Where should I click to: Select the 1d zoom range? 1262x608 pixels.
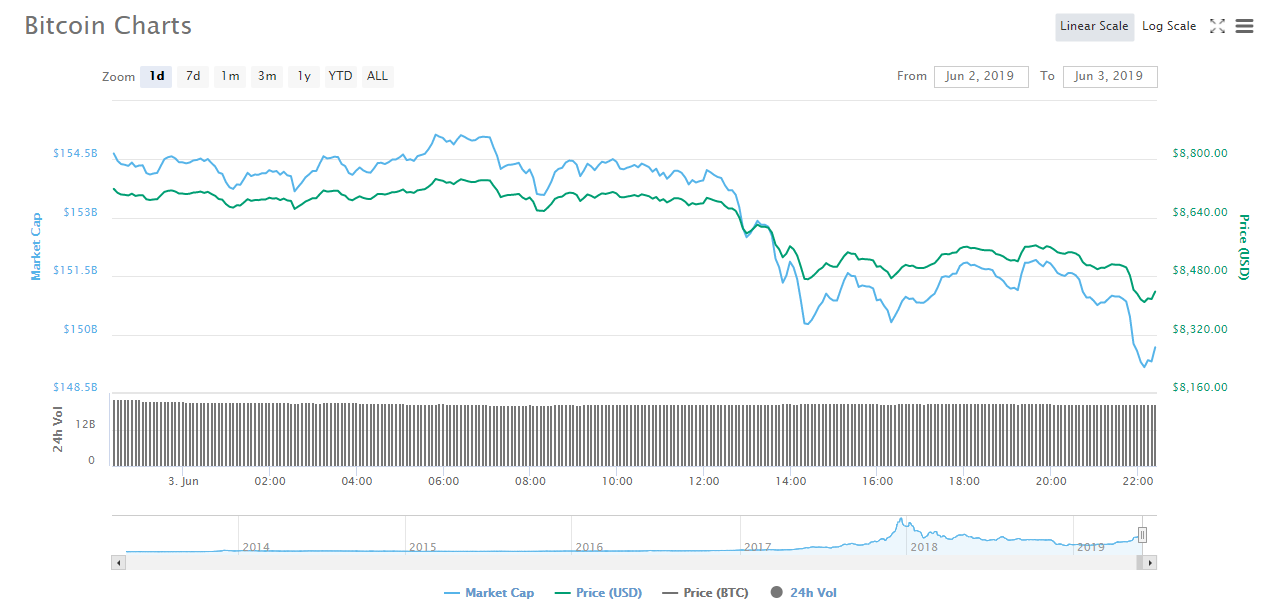click(x=157, y=76)
